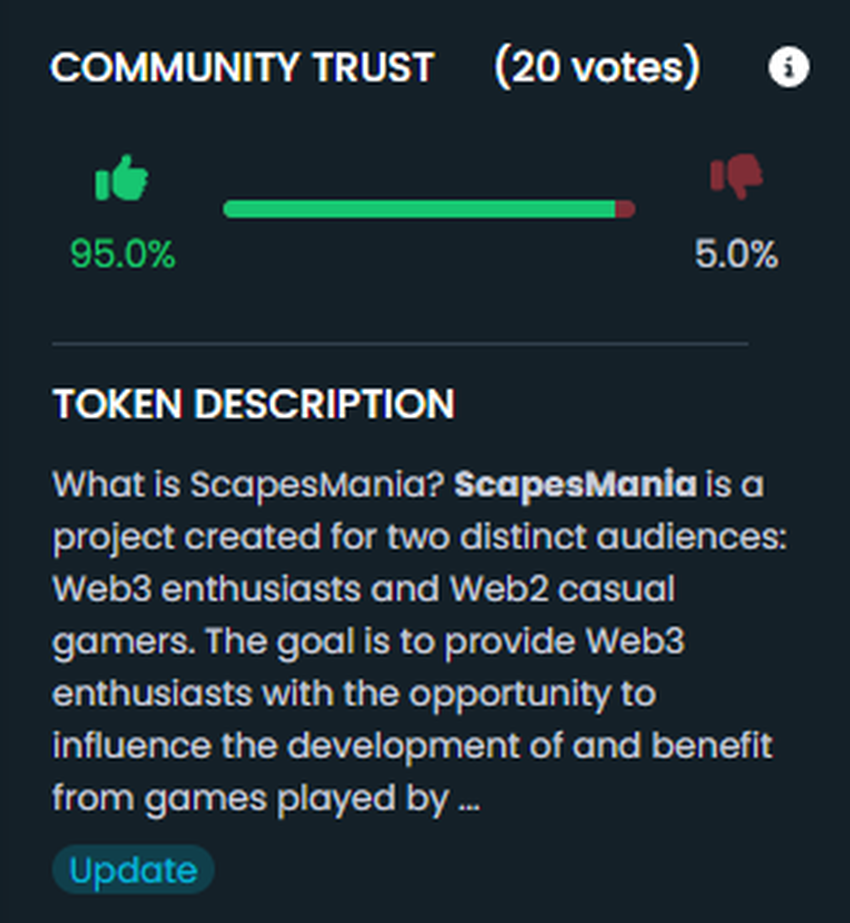Click the red end of trust bar

point(625,209)
